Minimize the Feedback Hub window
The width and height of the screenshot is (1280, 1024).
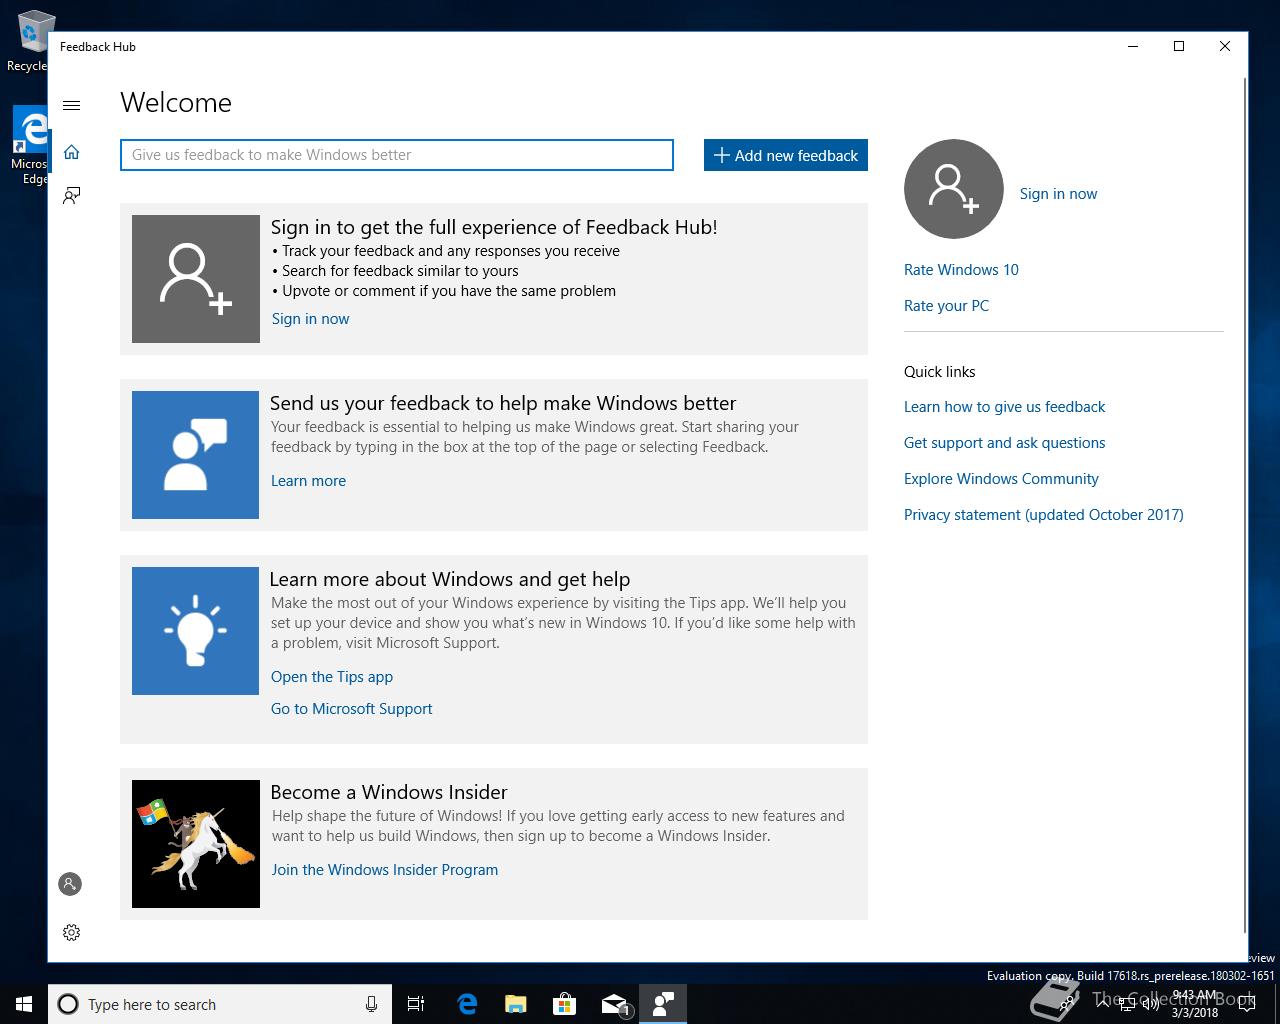click(1133, 46)
